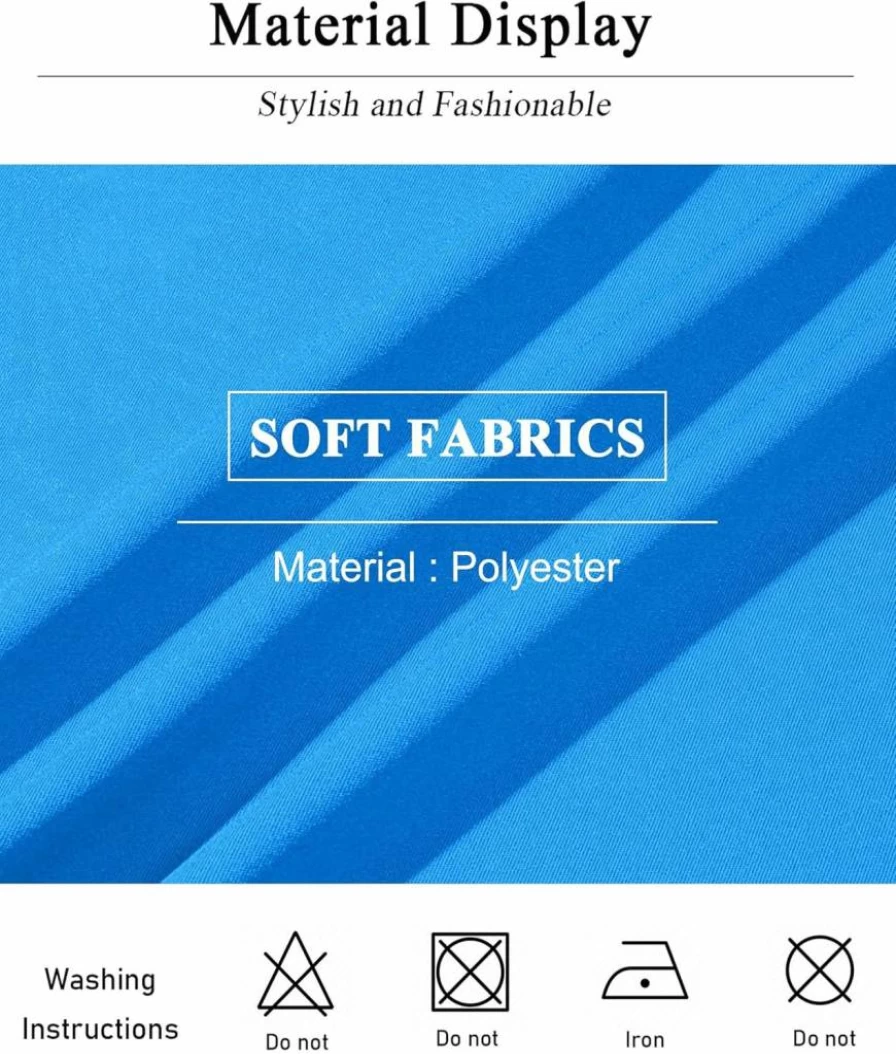Select the crossed-out tumble dry square icon
The width and height of the screenshot is (896, 1054).
point(470,972)
